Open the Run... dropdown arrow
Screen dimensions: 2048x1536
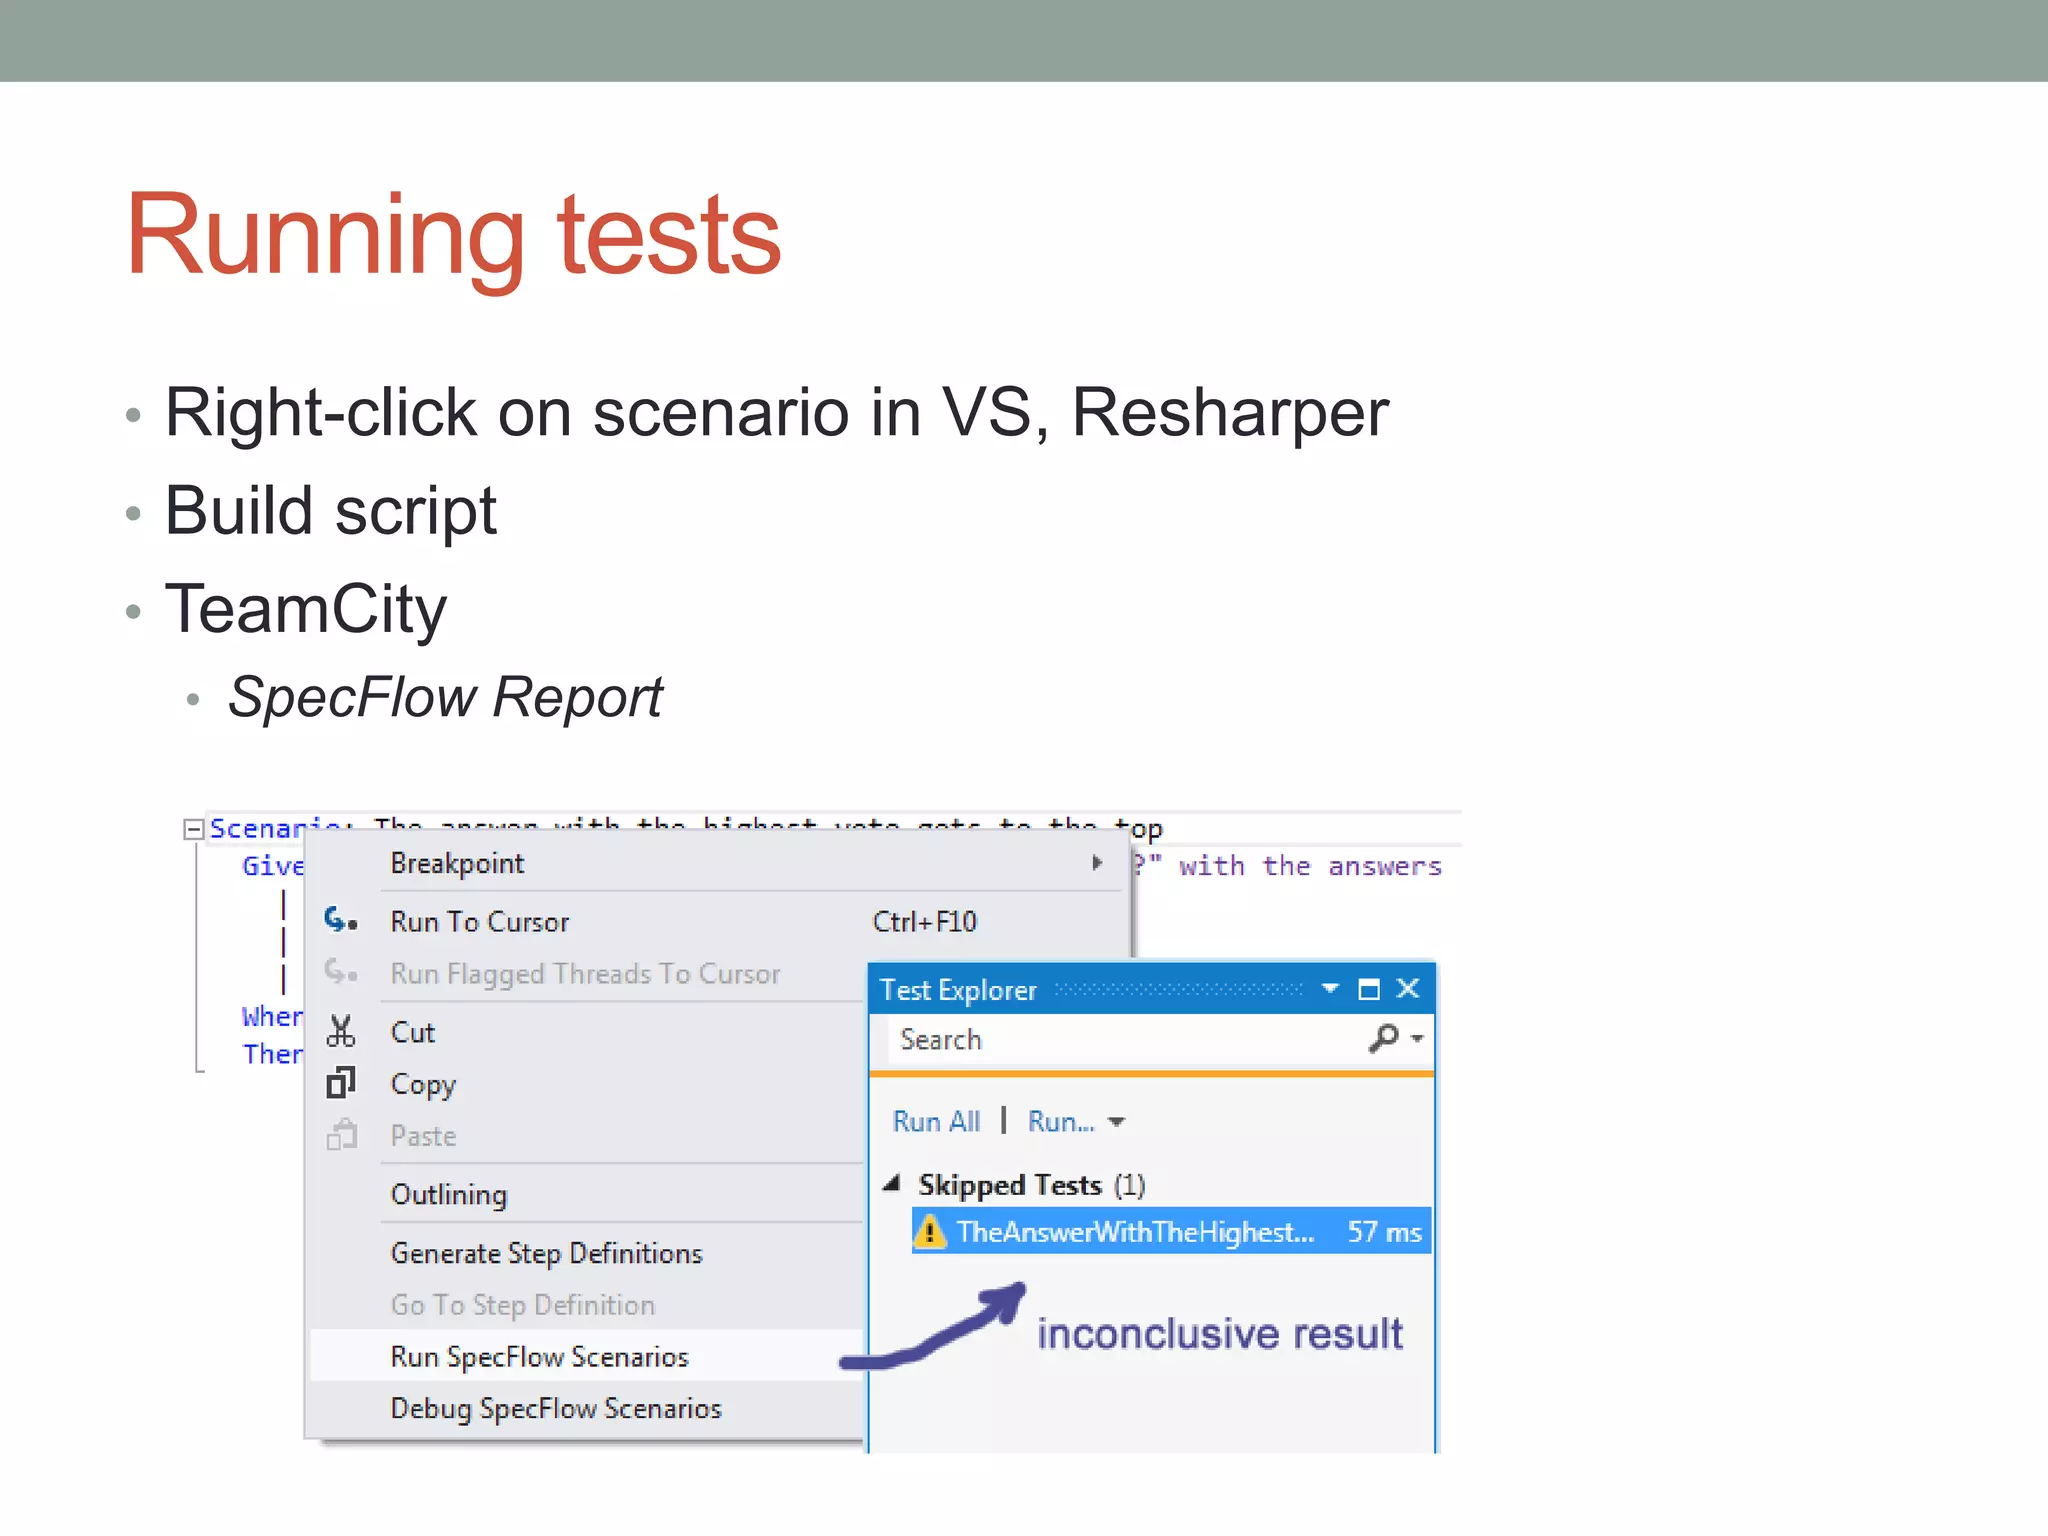(x=1117, y=1122)
